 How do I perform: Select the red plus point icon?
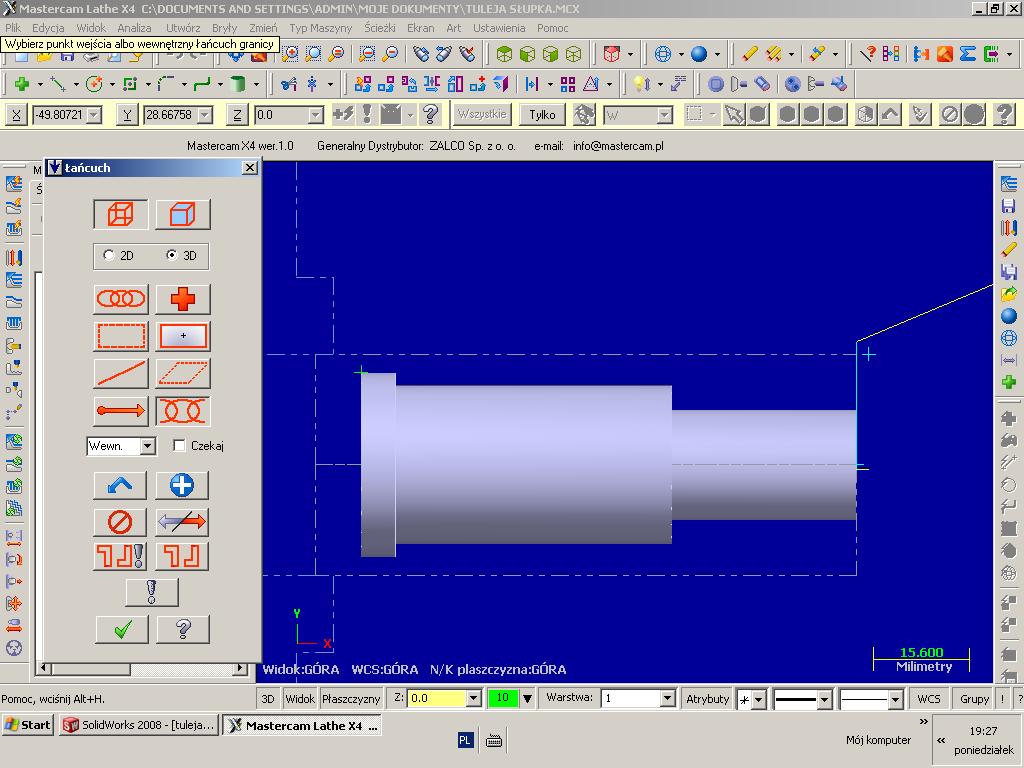tap(183, 299)
